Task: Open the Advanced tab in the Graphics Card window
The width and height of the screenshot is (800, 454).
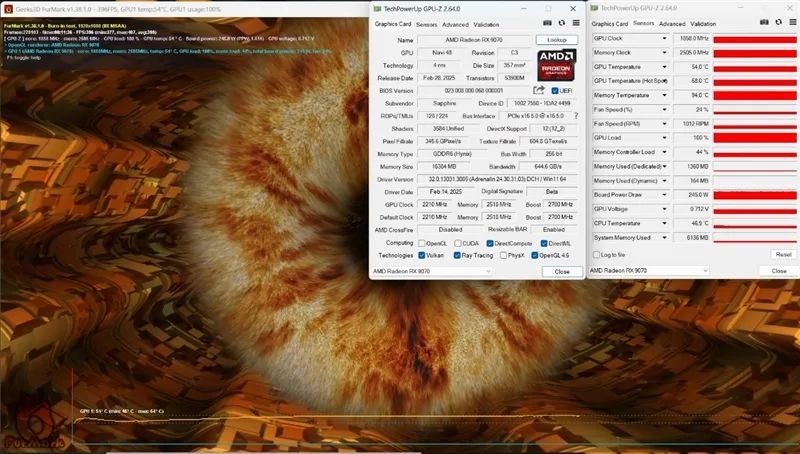Action: tap(455, 24)
